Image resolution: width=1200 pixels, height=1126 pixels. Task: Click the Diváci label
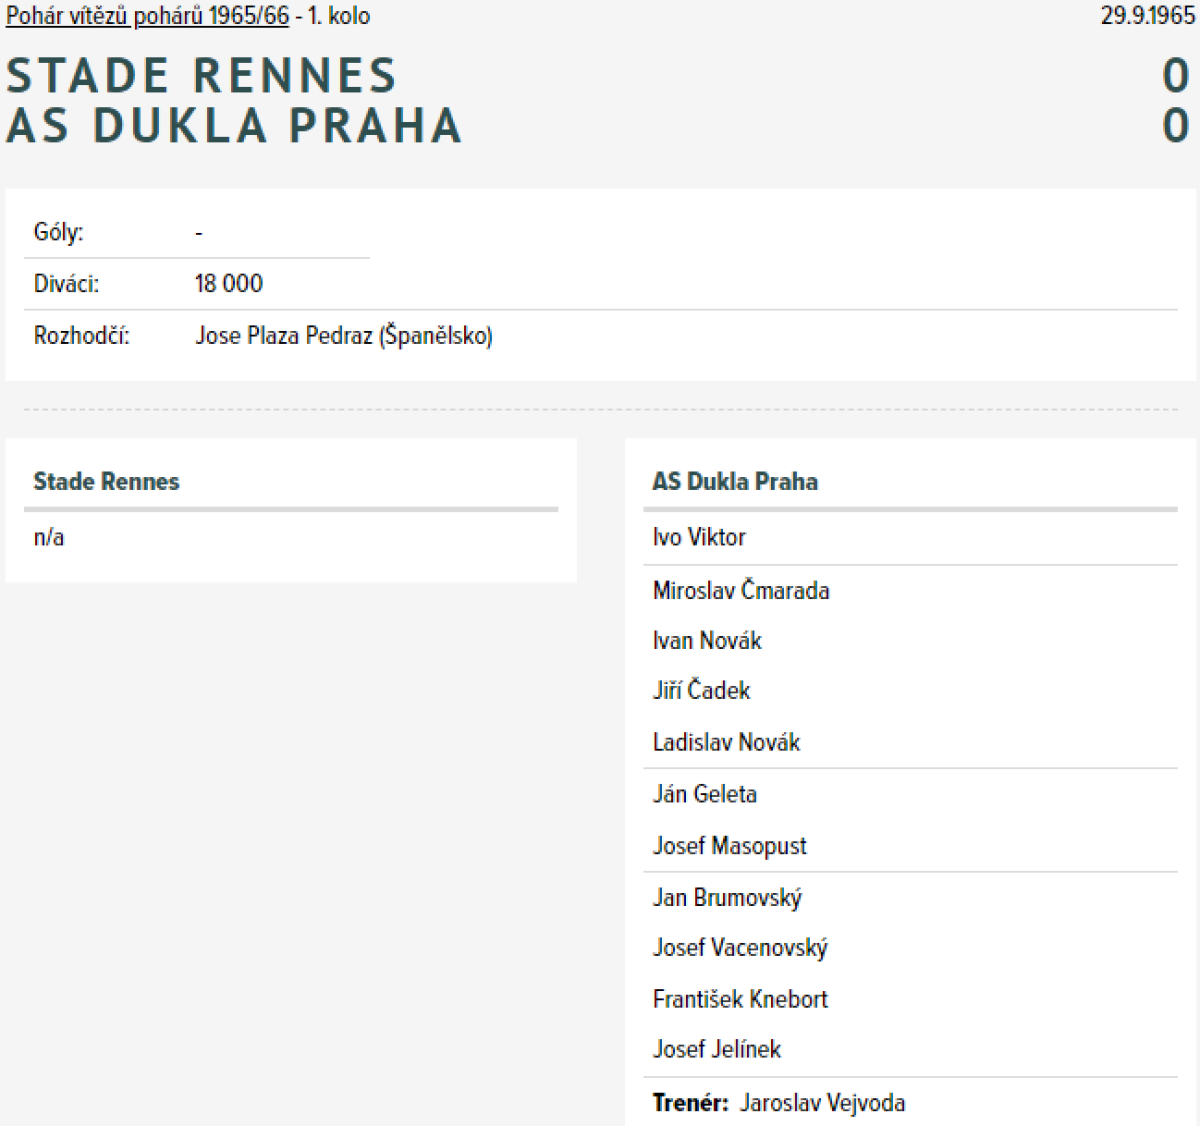click(x=66, y=284)
